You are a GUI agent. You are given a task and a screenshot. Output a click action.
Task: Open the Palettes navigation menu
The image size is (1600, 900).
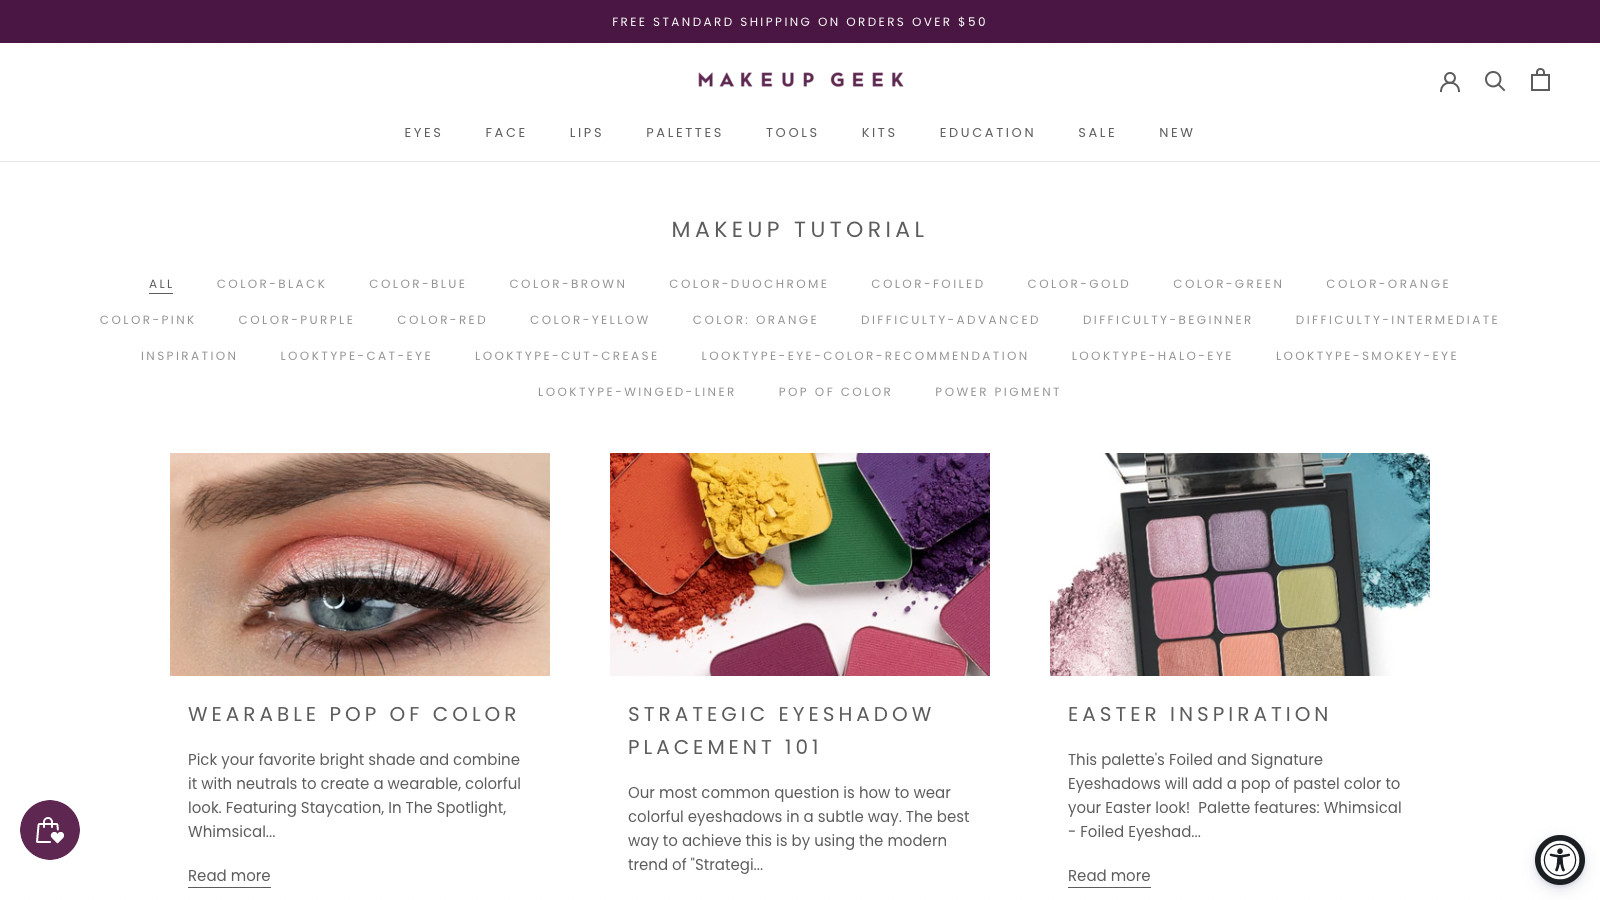pos(684,133)
